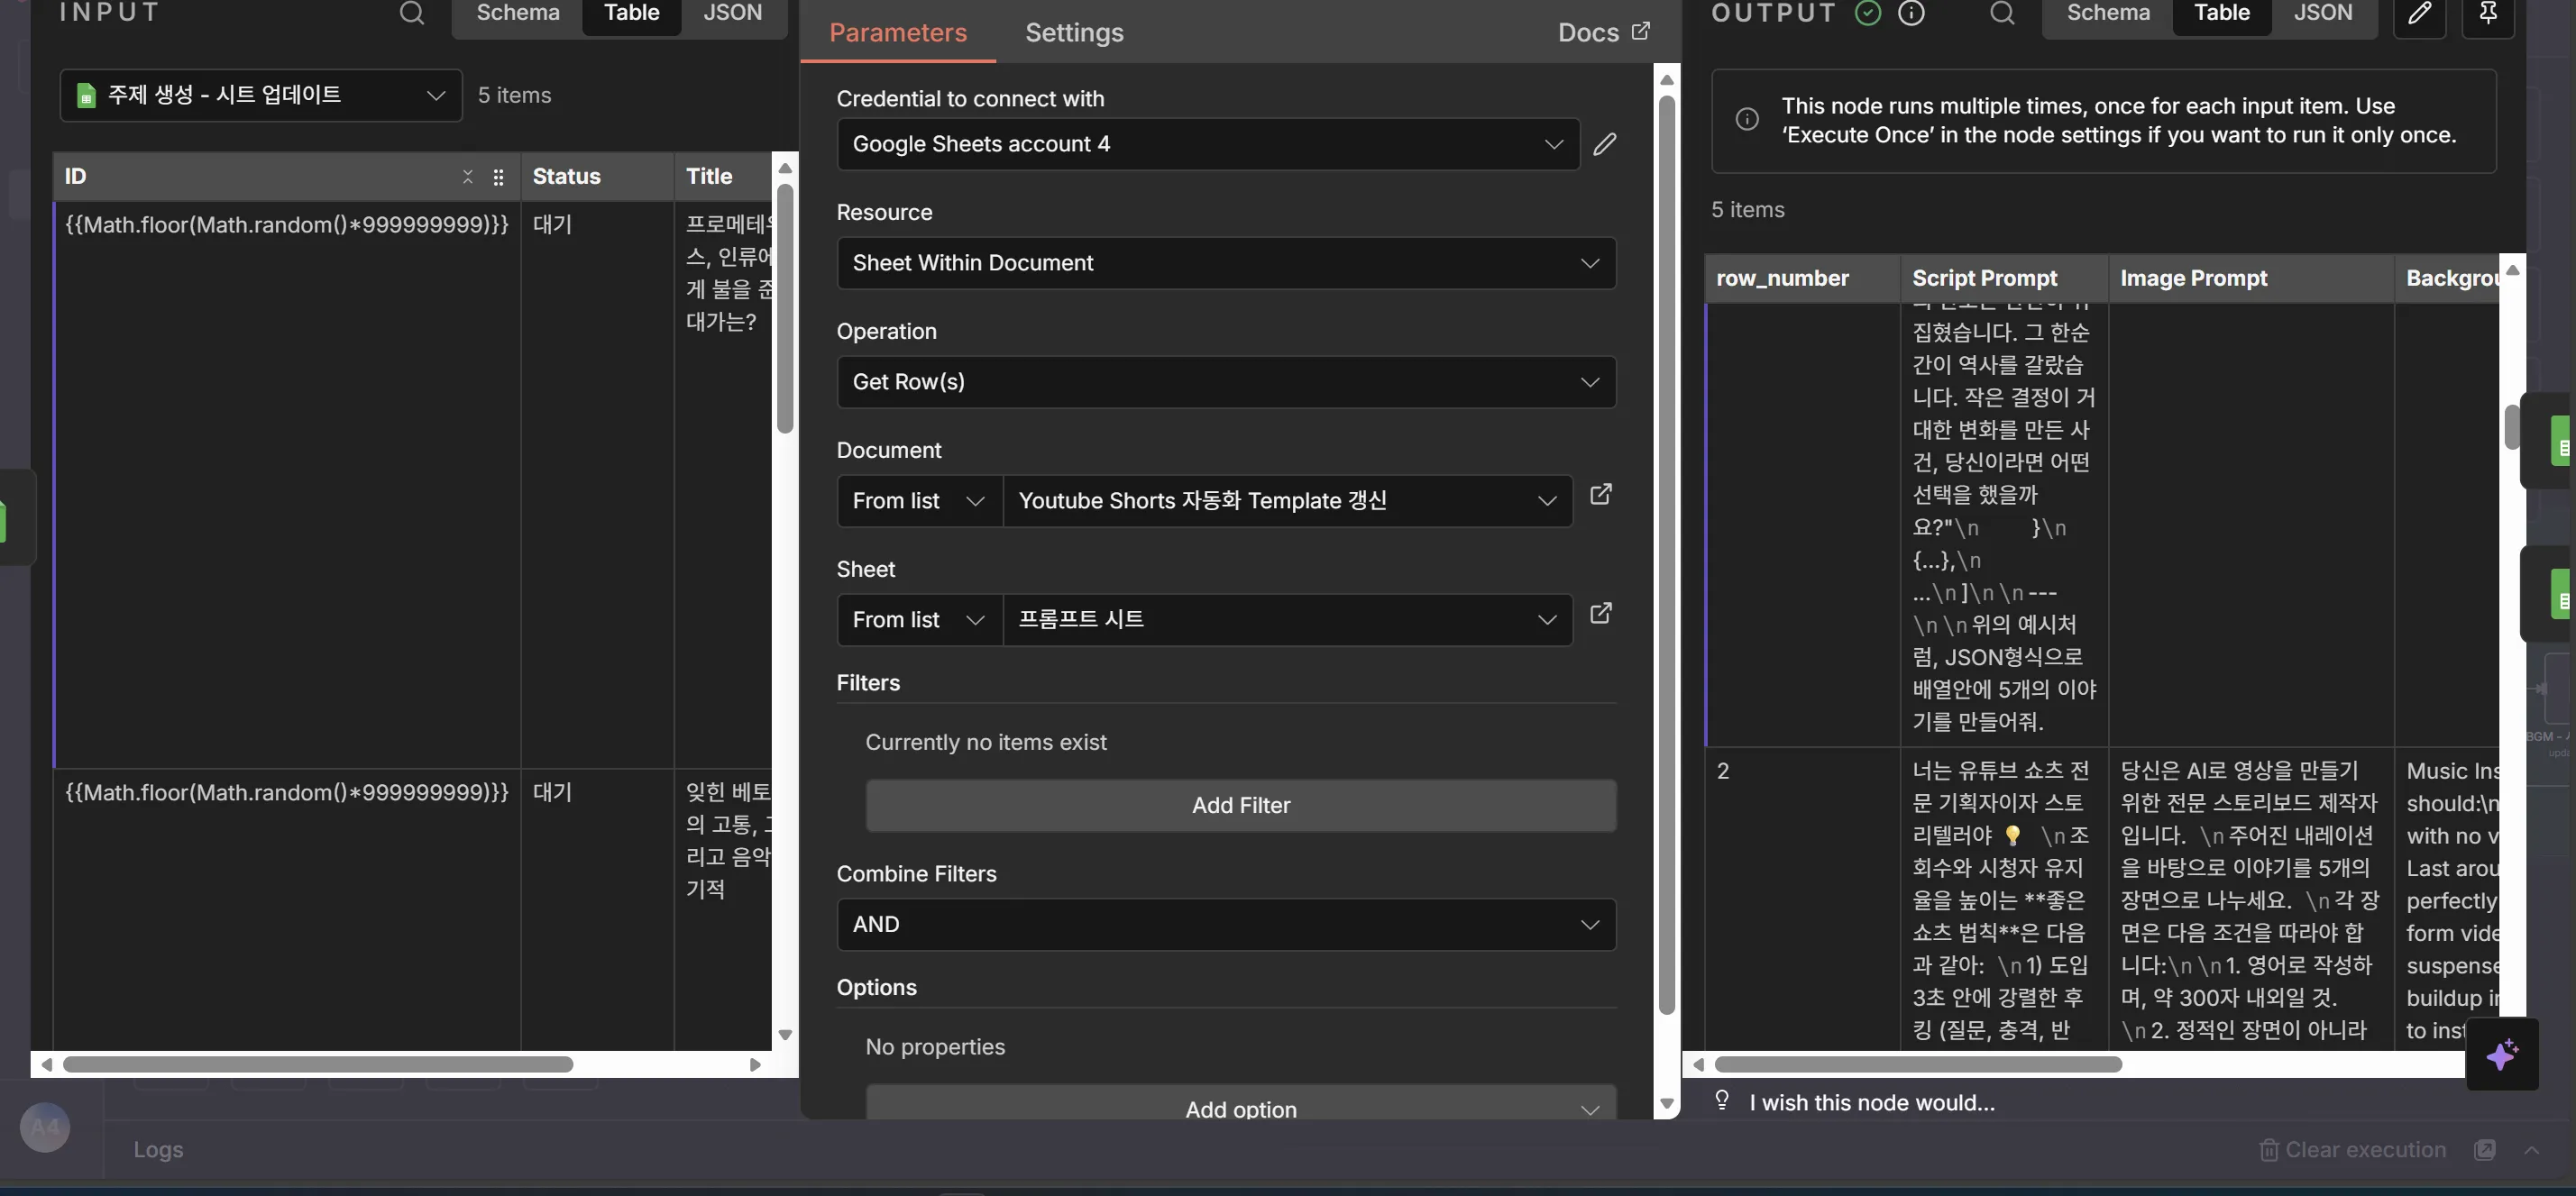Click the Add Filter button
The width and height of the screenshot is (2576, 1196).
click(x=1240, y=805)
